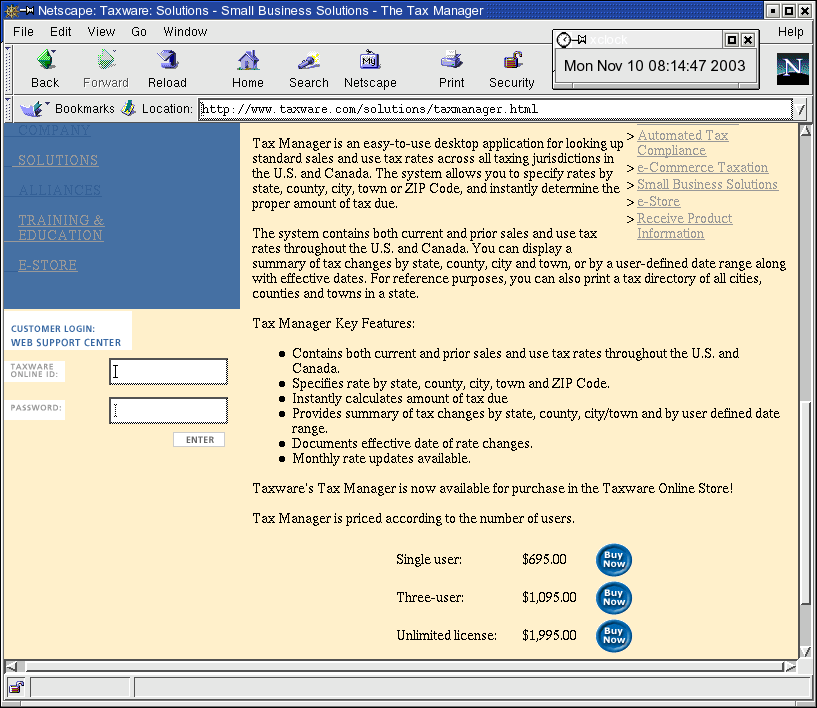
Task: Open the Help menu
Action: click(x=790, y=32)
